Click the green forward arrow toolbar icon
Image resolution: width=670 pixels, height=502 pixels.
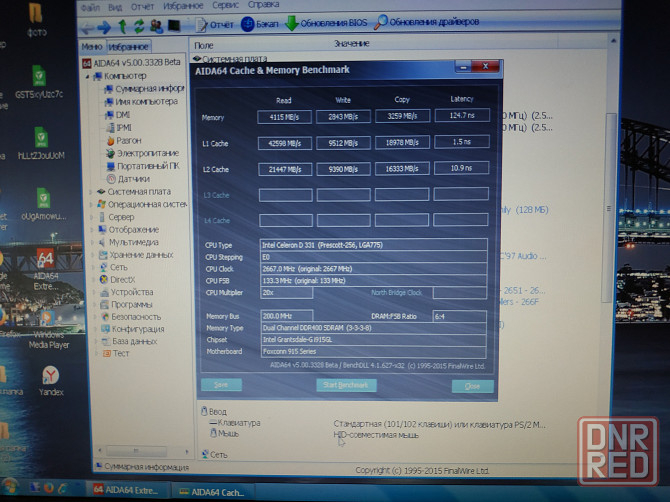tap(105, 27)
